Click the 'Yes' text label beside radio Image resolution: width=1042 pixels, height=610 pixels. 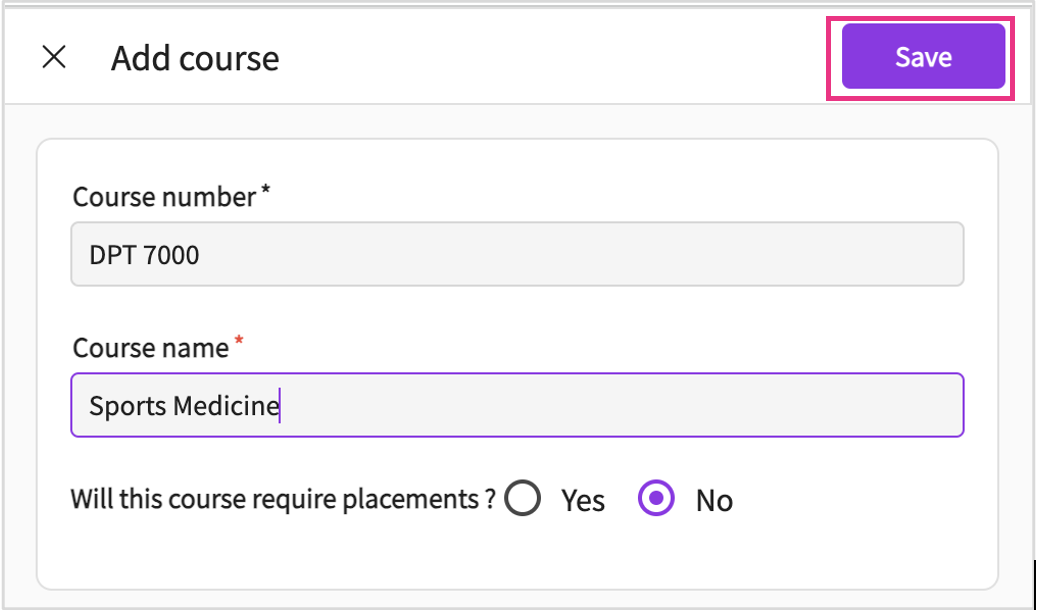582,500
